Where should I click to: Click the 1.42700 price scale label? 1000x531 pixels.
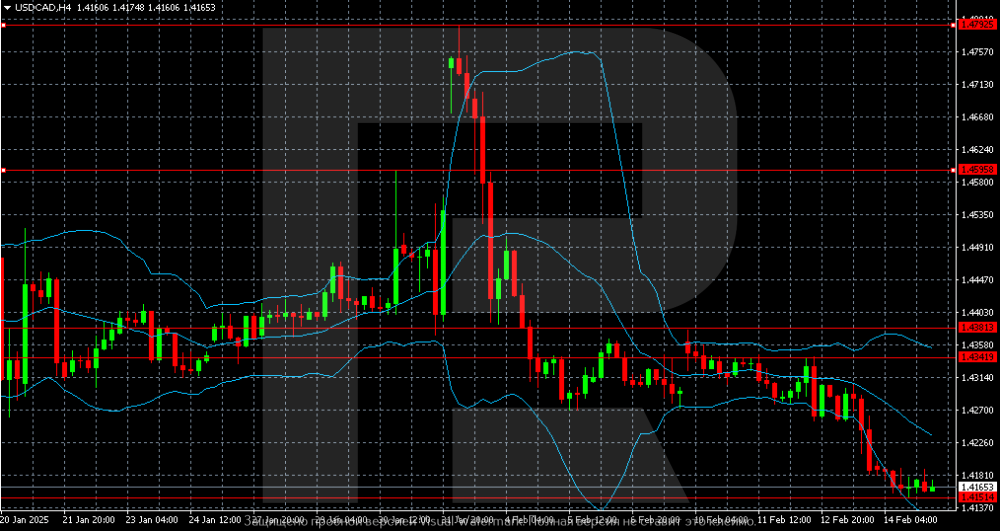click(977, 410)
